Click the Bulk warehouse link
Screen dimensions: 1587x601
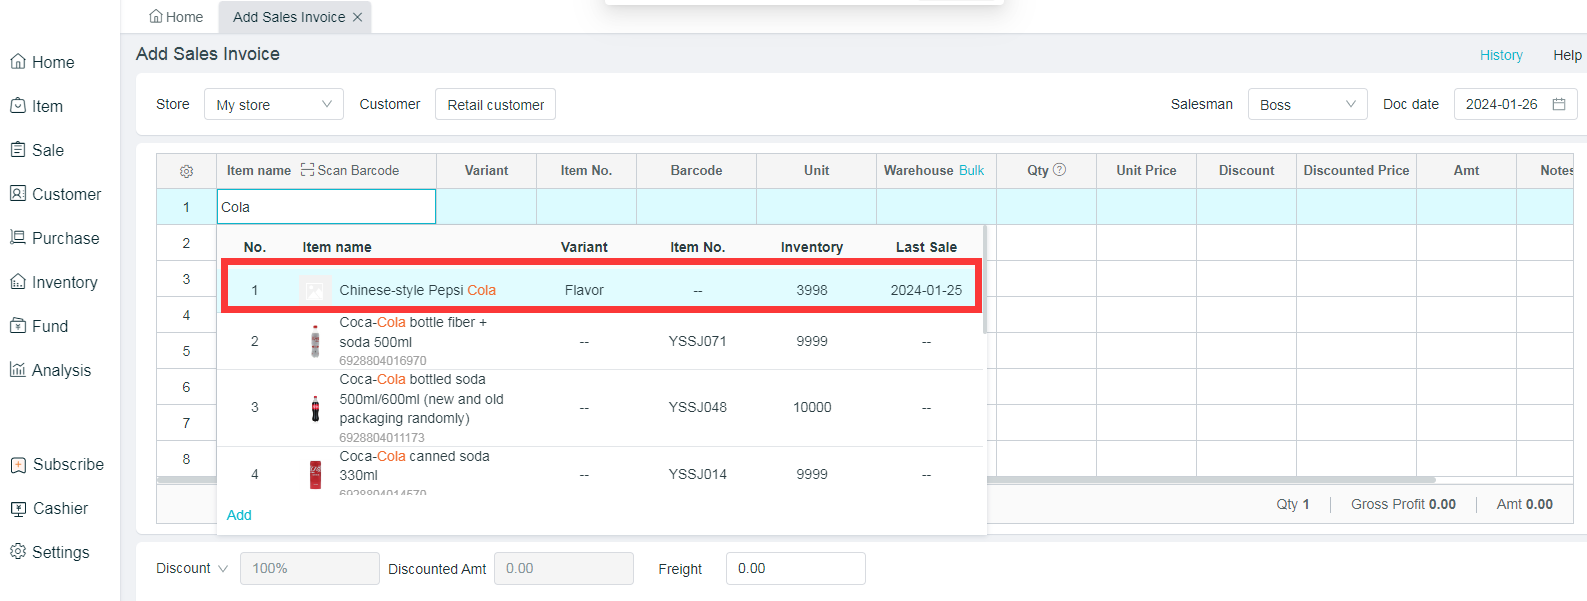(x=971, y=170)
